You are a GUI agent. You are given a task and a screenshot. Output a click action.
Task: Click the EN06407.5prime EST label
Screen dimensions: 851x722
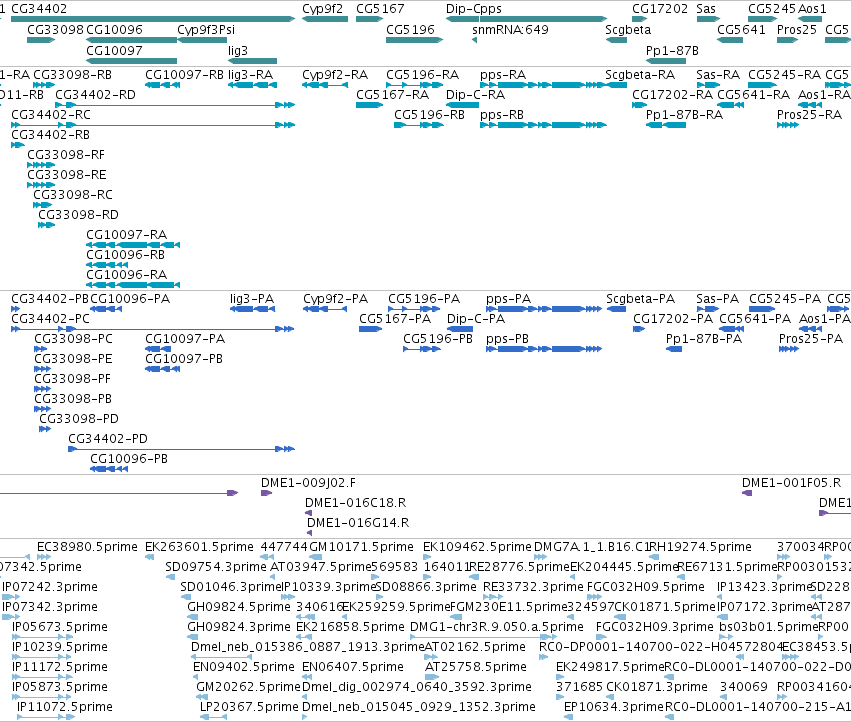tap(353, 667)
